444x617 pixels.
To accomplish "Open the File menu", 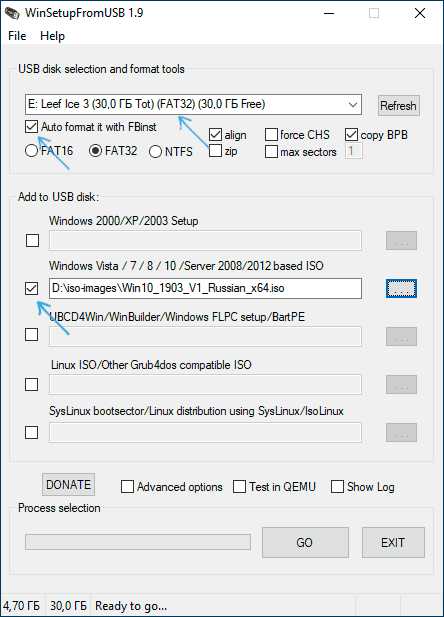I will pos(17,36).
